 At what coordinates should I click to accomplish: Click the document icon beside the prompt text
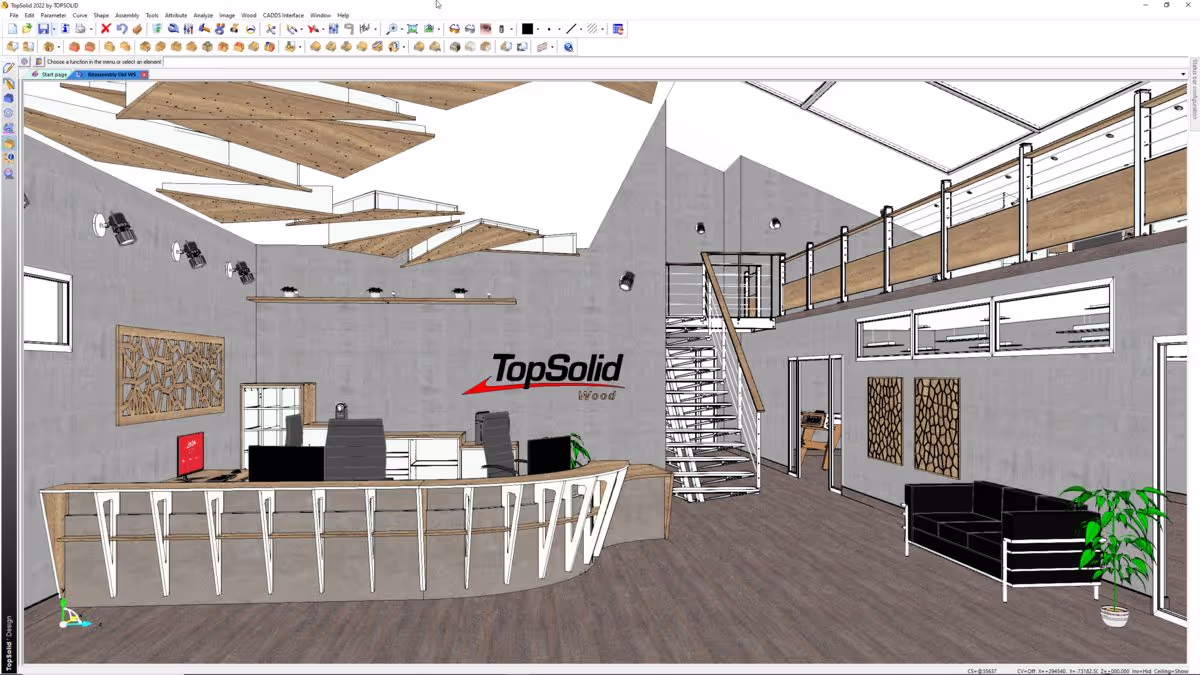[x=39, y=62]
